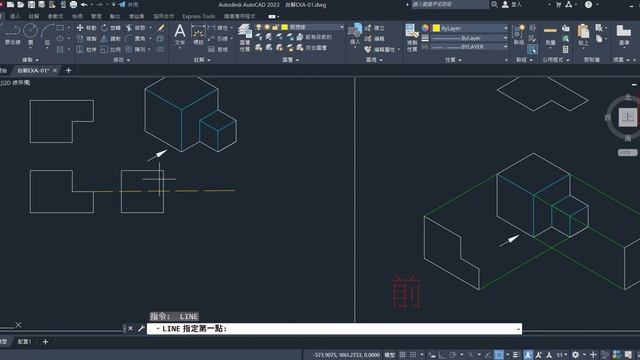Click the Paste (貼上) clipboard icon
Screen dimensions: 640x360
pos(583,35)
